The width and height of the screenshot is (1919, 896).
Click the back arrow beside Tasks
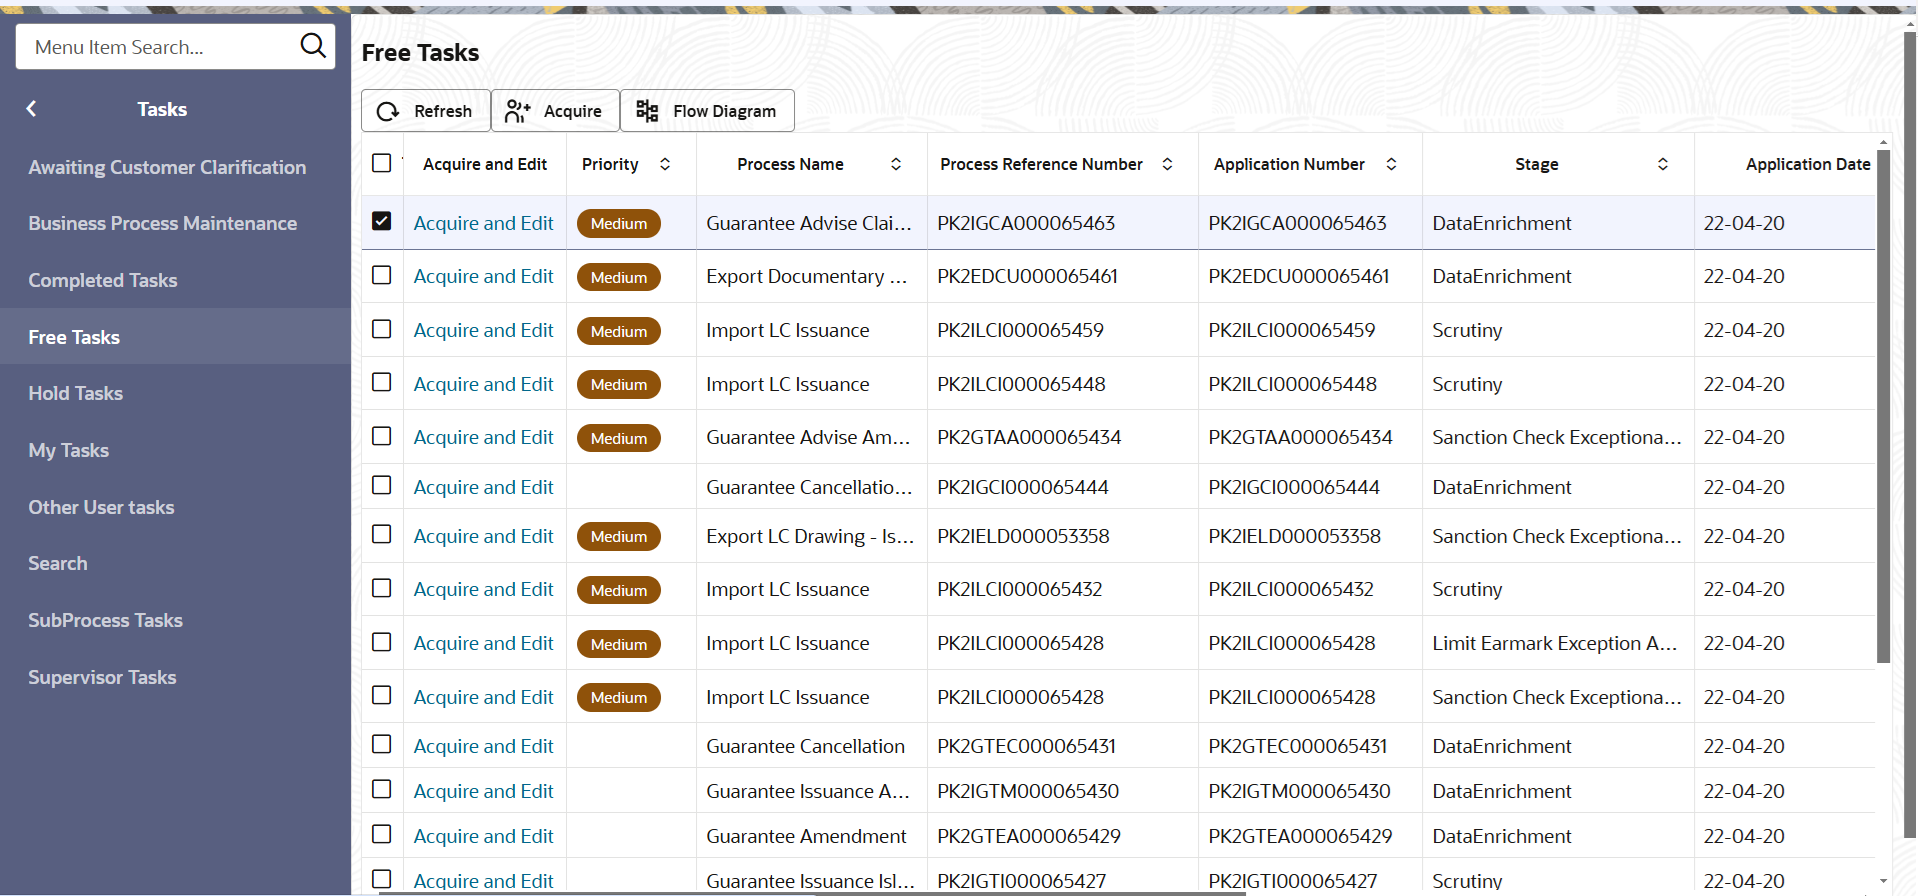[x=32, y=109]
